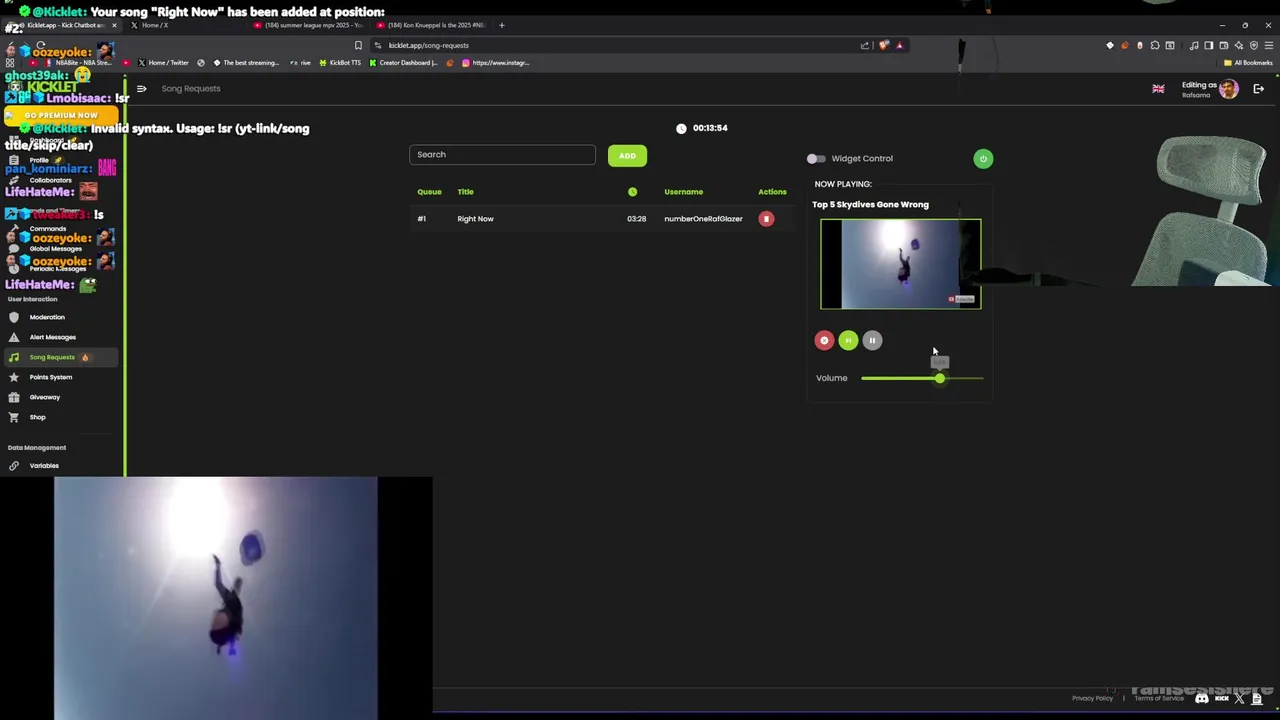Open the Leo AI sparkle icon

(x=1239, y=45)
